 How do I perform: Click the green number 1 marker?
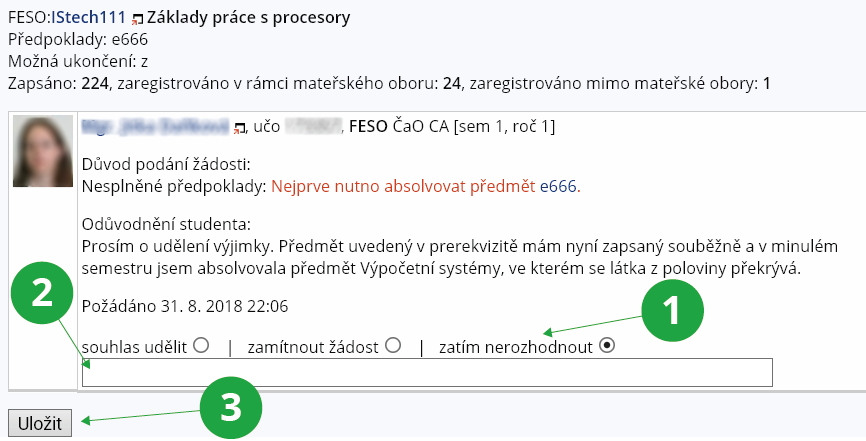coord(672,311)
